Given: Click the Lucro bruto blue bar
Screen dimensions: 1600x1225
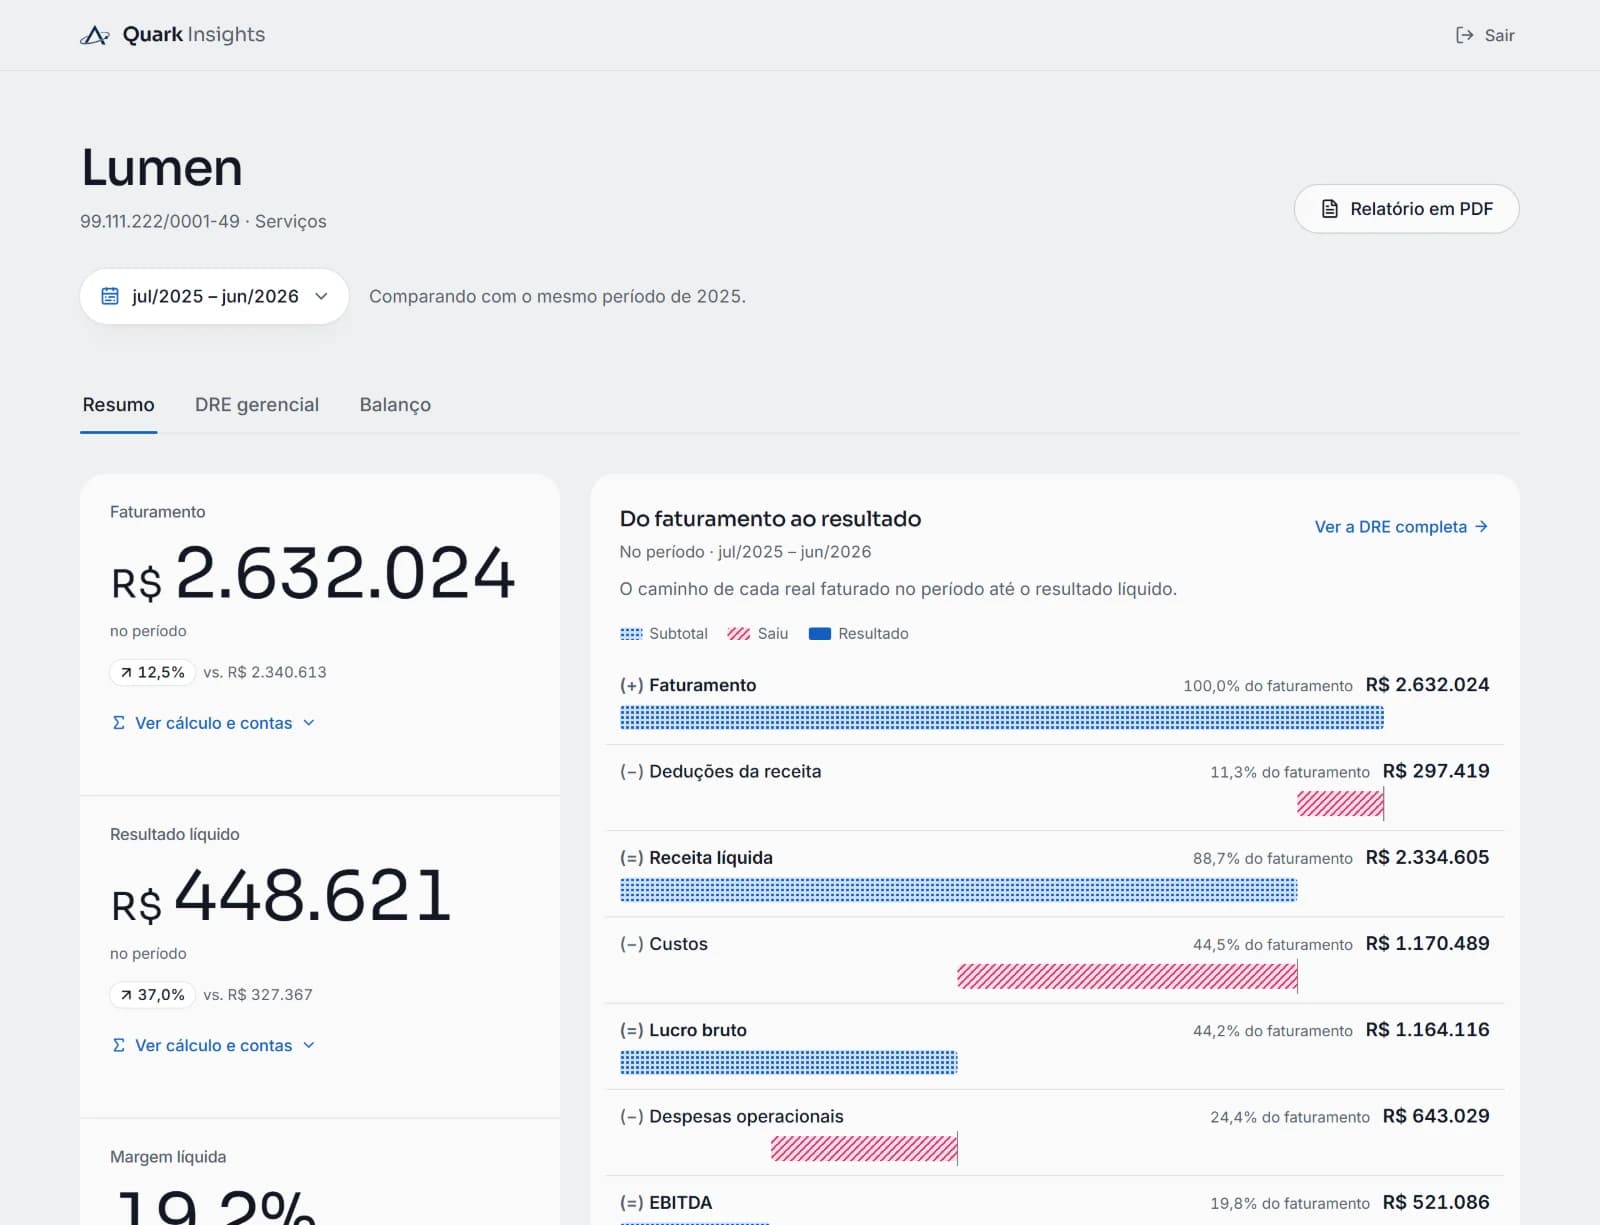Looking at the screenshot, I should [x=789, y=1062].
